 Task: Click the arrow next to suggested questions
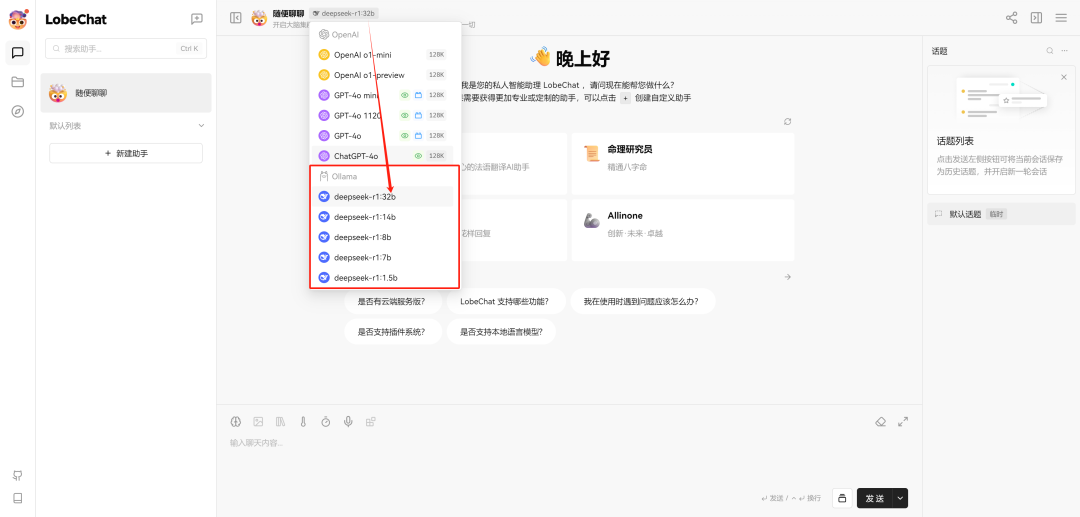[x=787, y=277]
